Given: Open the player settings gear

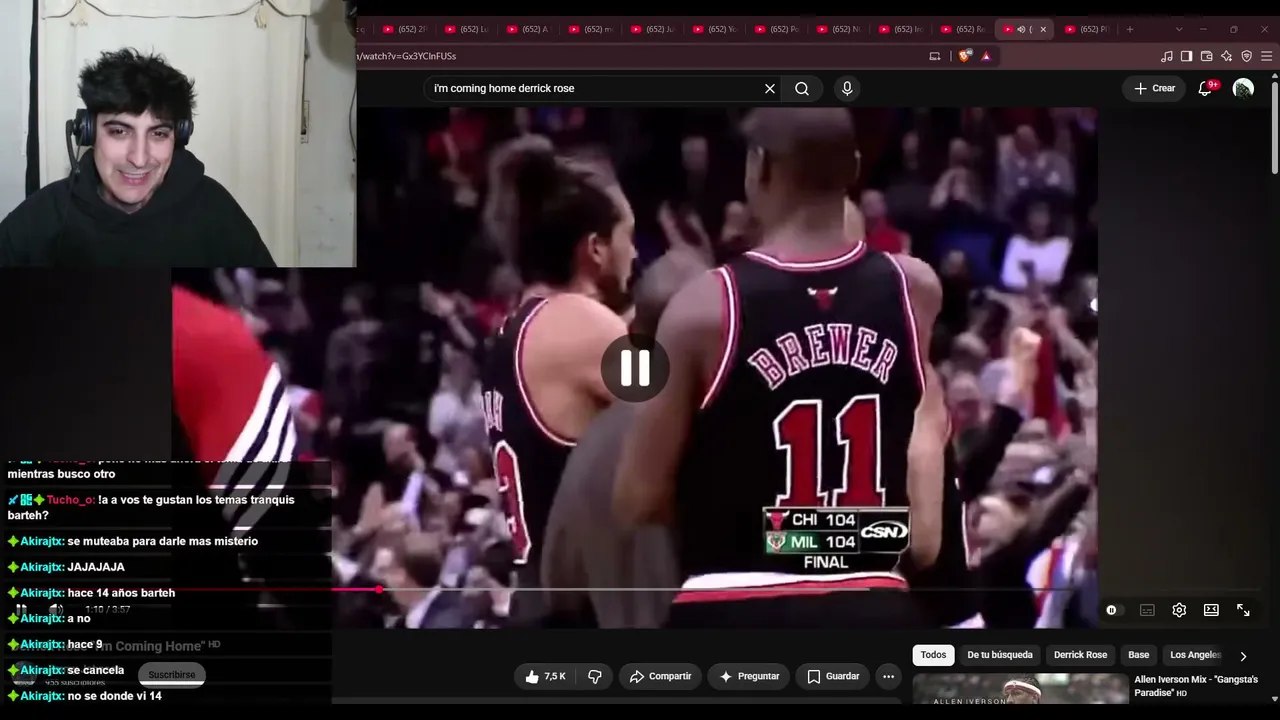Looking at the screenshot, I should coord(1179,610).
